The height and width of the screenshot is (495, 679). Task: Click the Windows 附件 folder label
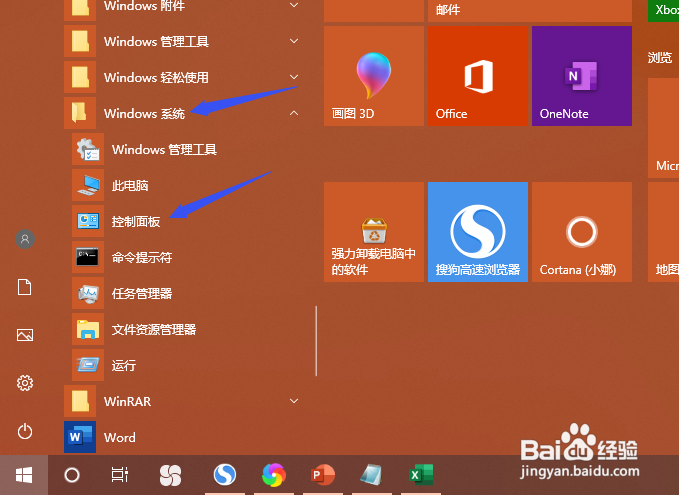(x=144, y=6)
